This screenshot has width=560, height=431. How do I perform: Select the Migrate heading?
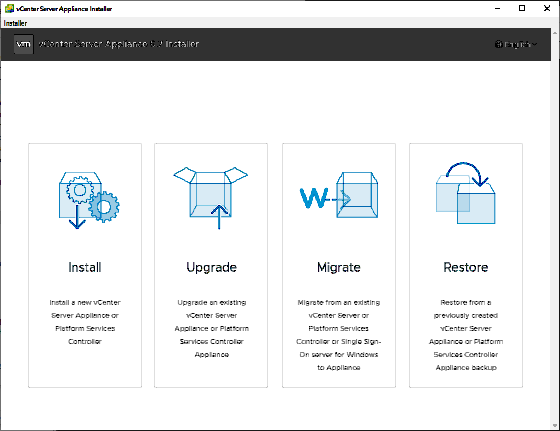click(x=339, y=267)
